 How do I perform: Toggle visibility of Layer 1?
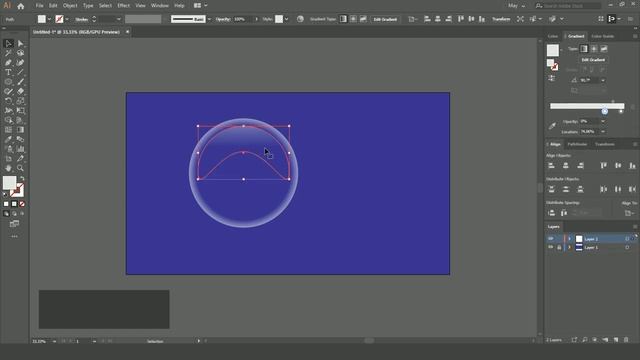(551, 247)
